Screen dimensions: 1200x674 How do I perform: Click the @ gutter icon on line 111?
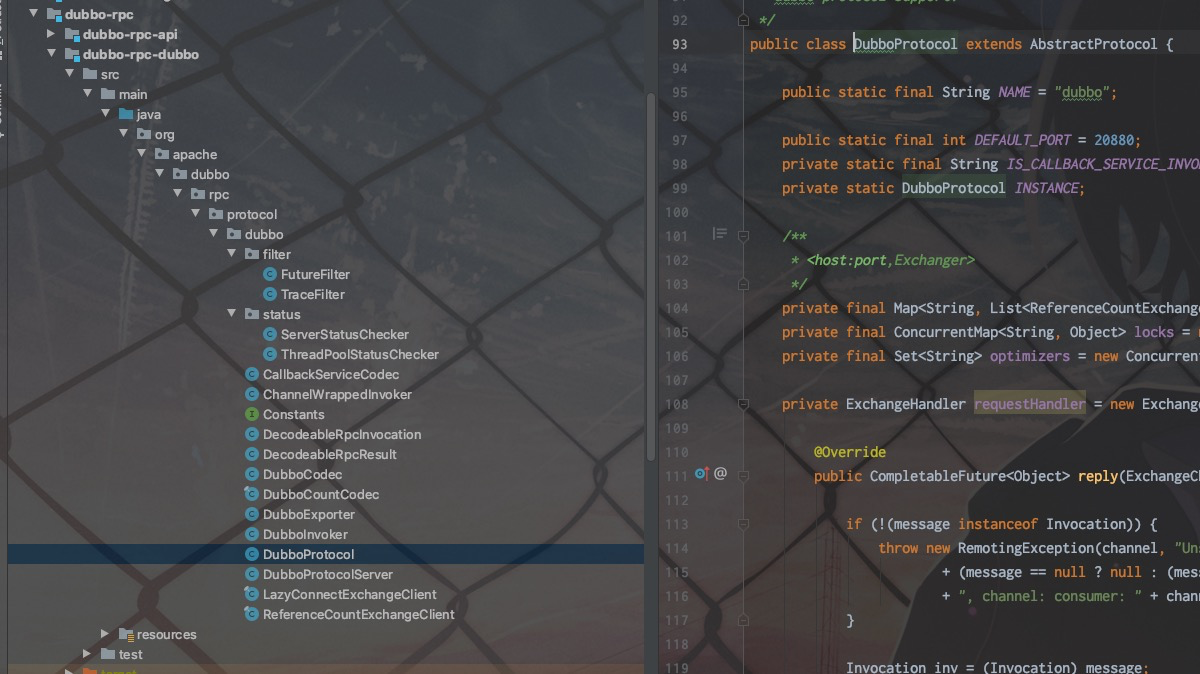720,474
